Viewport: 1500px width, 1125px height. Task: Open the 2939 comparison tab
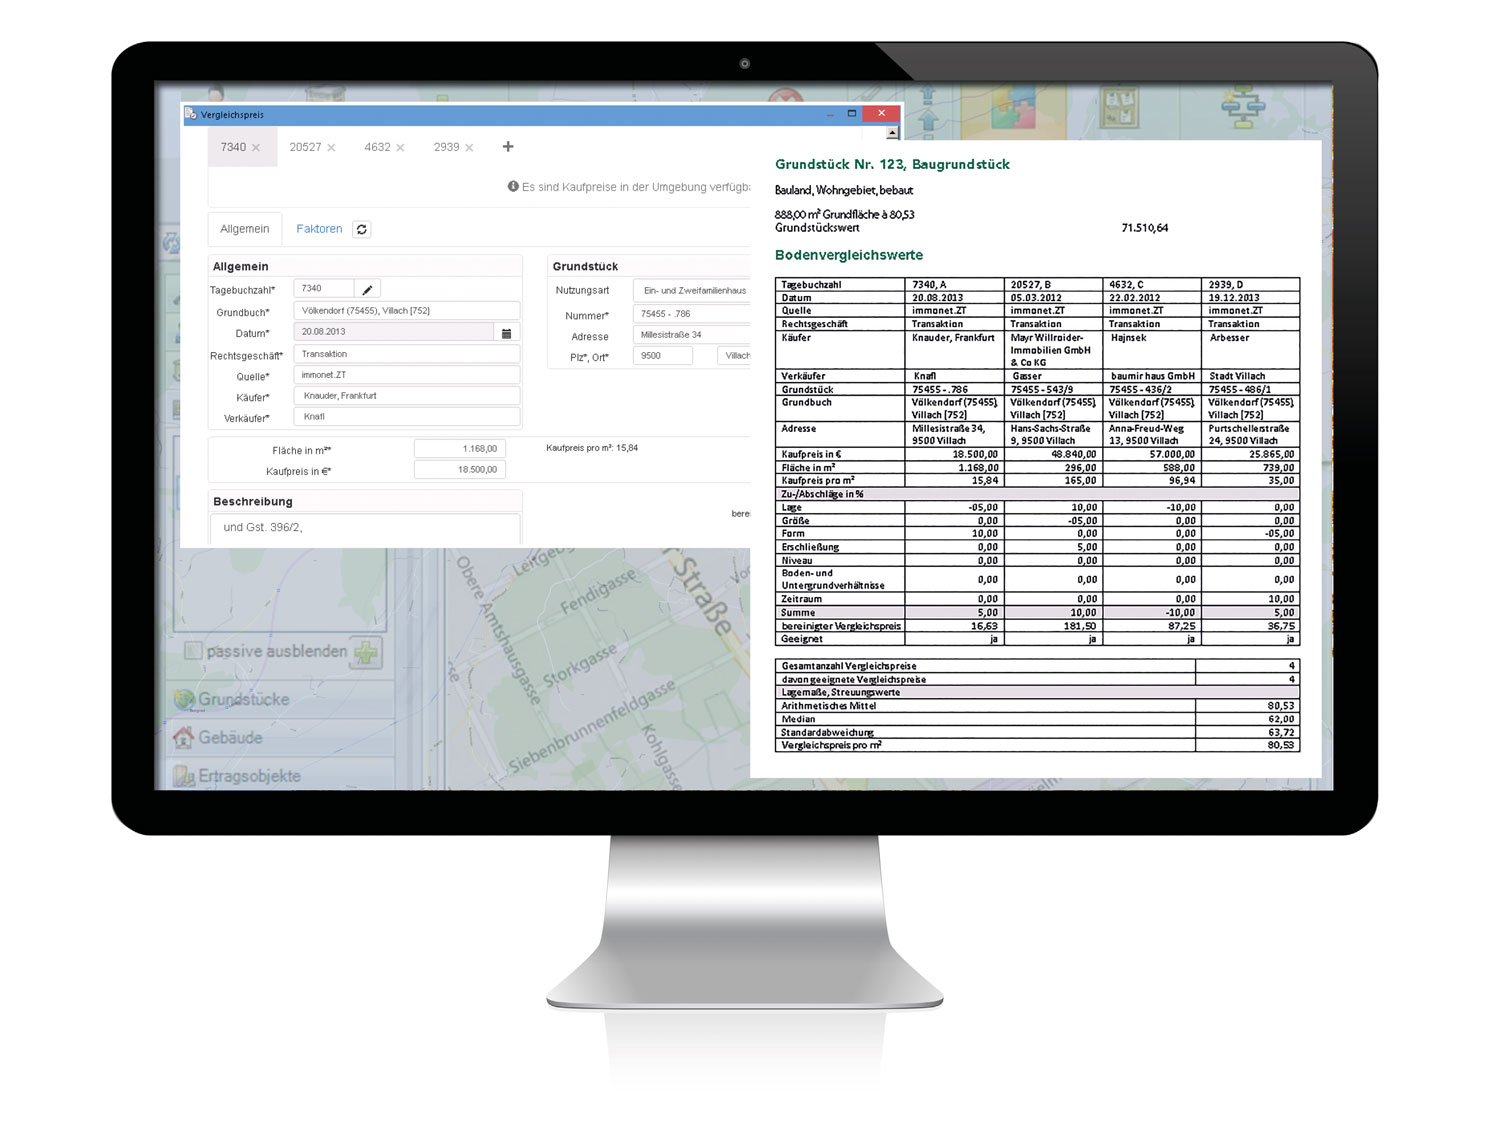[x=446, y=147]
